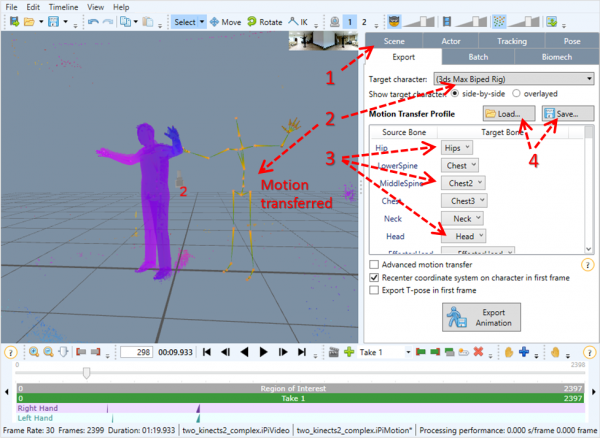Zoom in on the timeline

pos(34,352)
